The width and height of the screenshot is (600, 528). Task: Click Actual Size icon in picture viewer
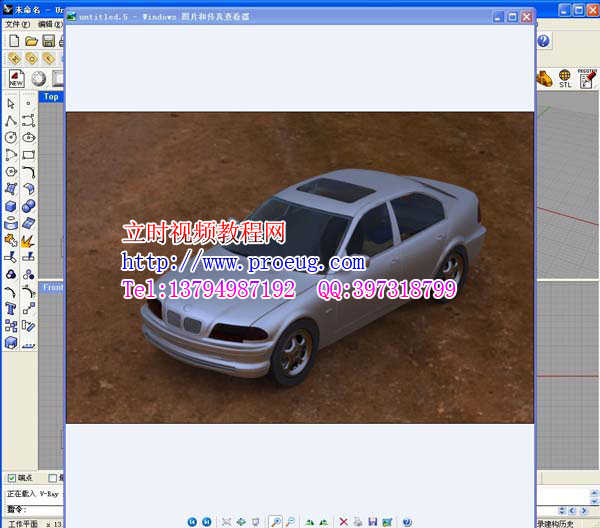click(241, 521)
